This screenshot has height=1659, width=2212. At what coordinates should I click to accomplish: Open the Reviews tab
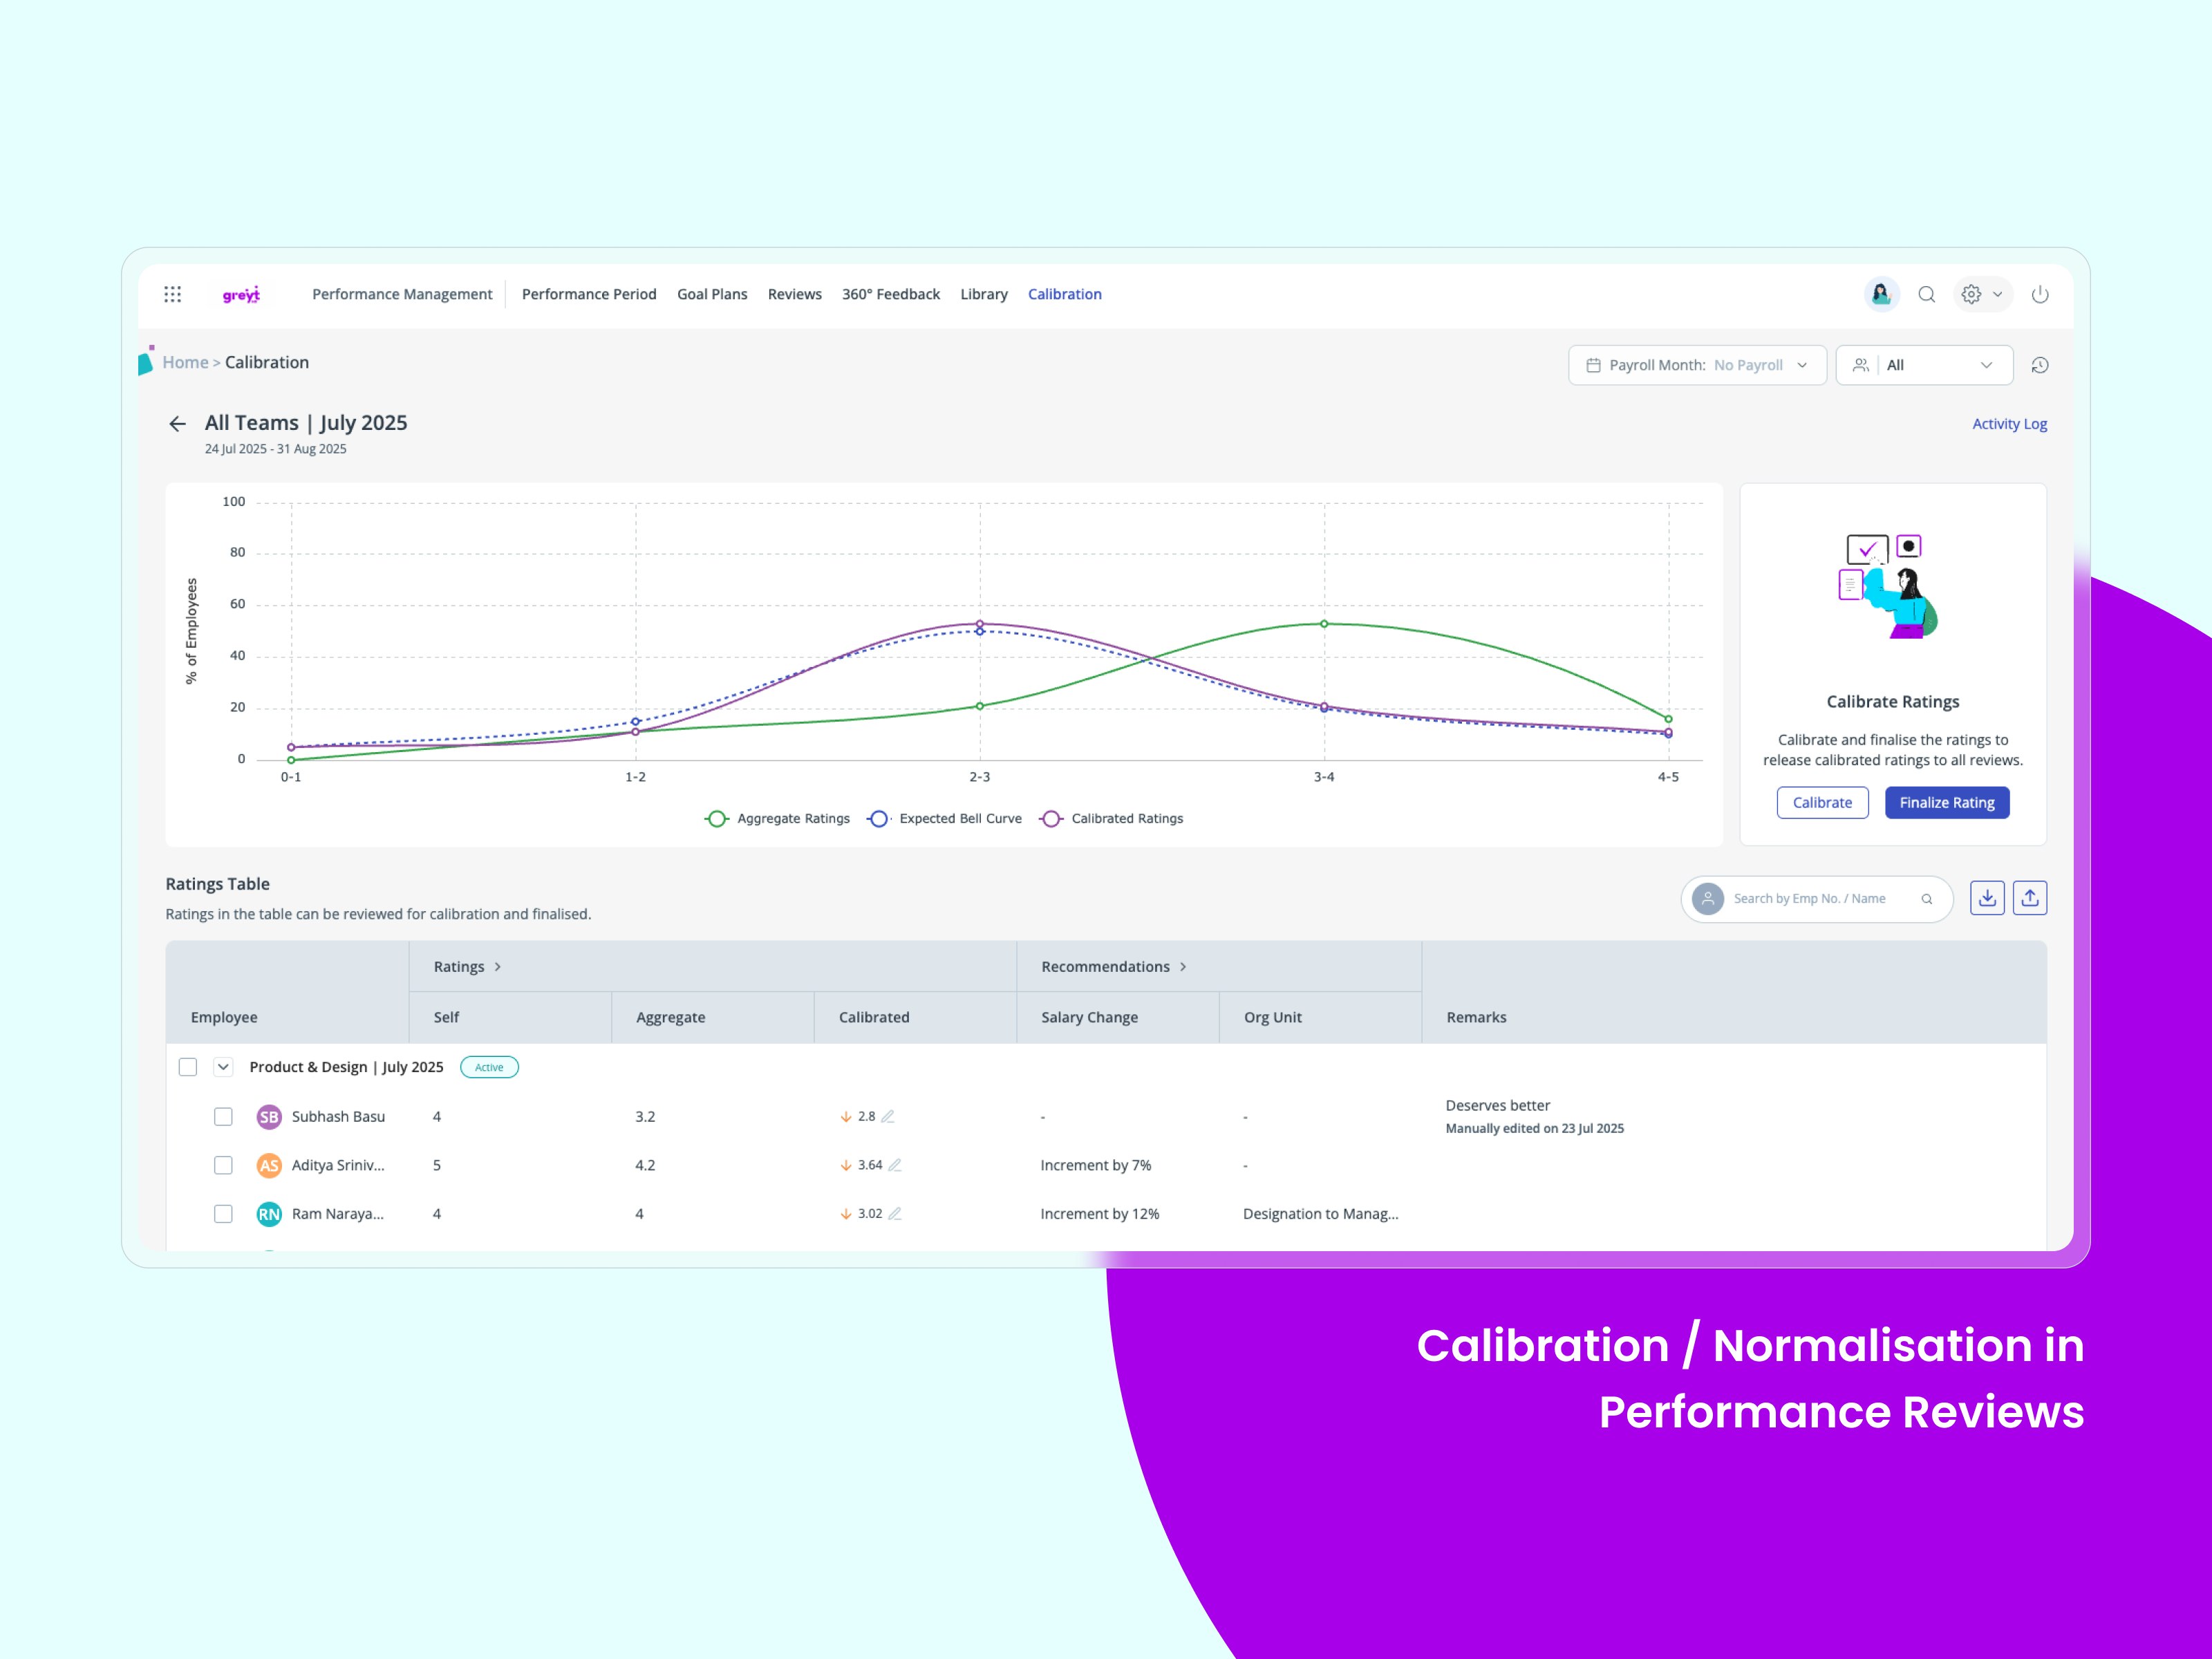click(x=794, y=294)
